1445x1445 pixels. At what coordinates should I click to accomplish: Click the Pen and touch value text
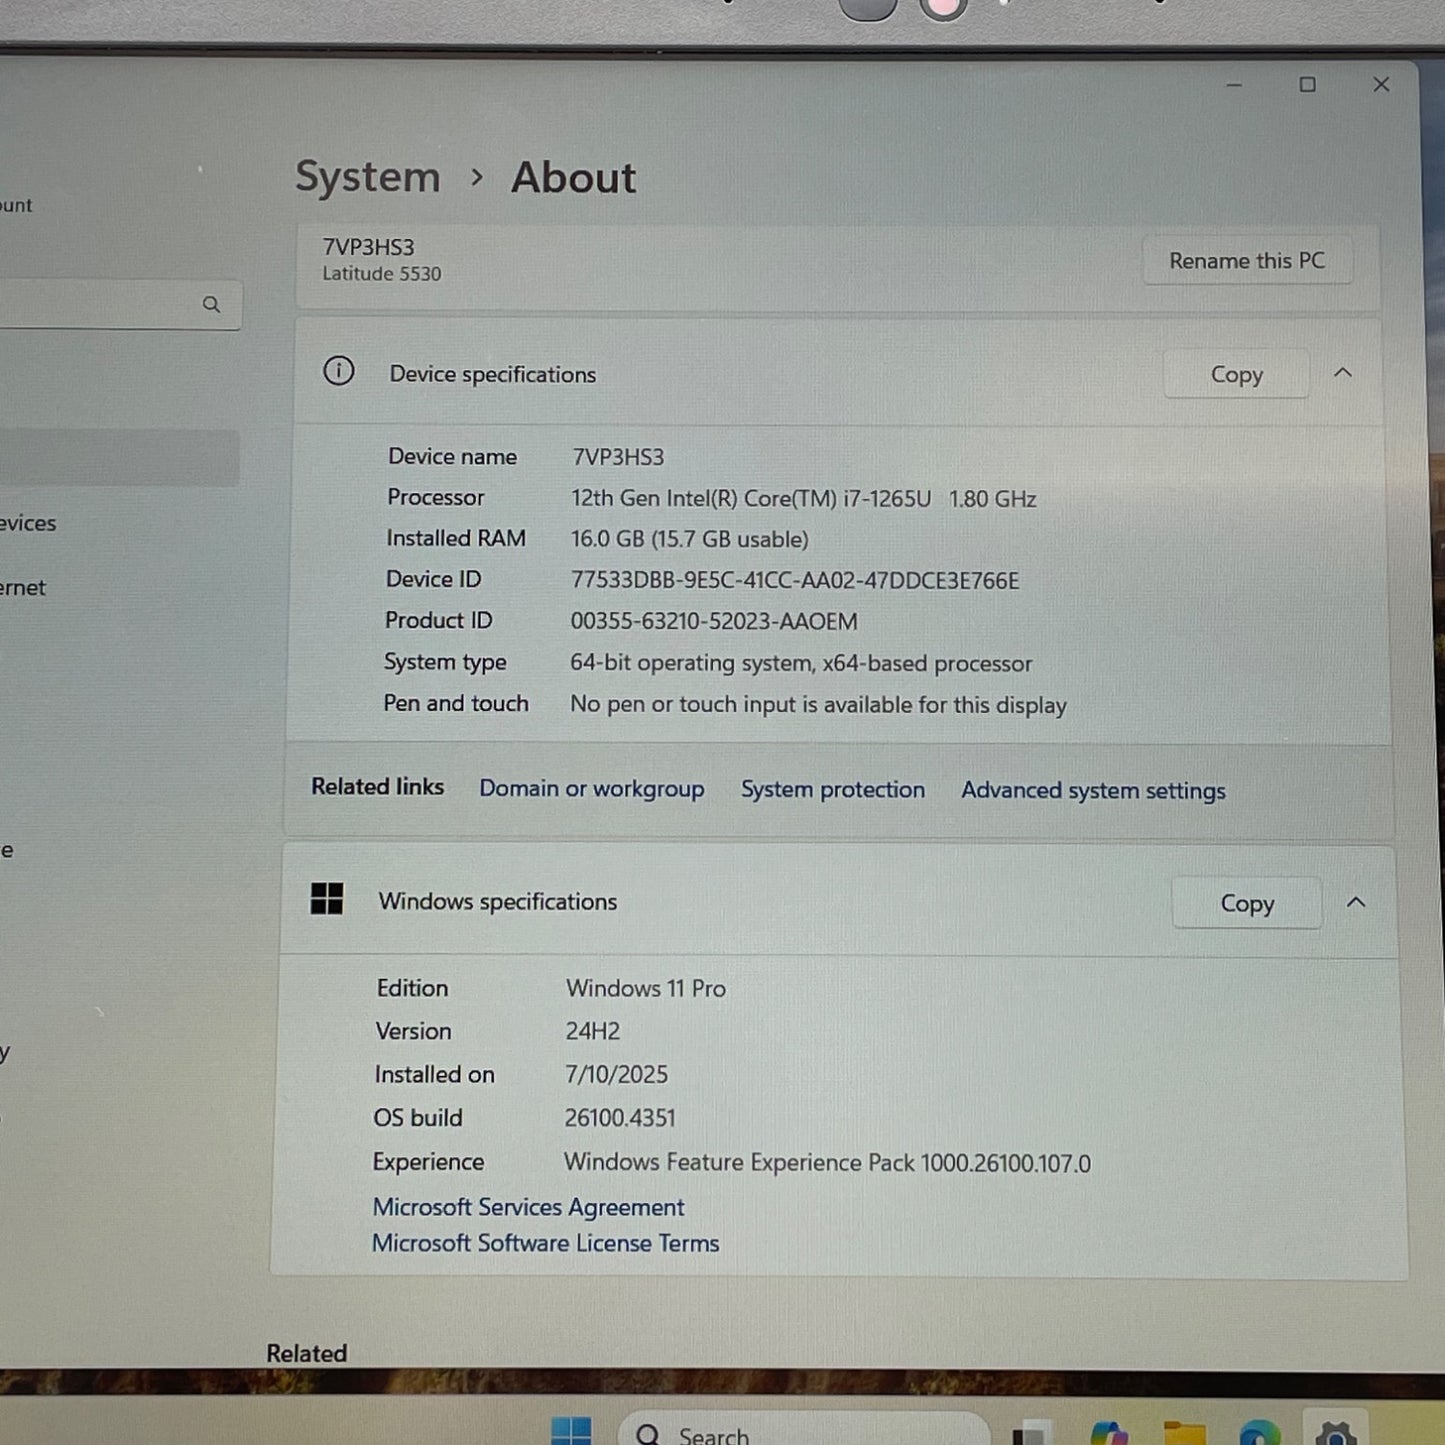pyautogui.click(x=818, y=704)
